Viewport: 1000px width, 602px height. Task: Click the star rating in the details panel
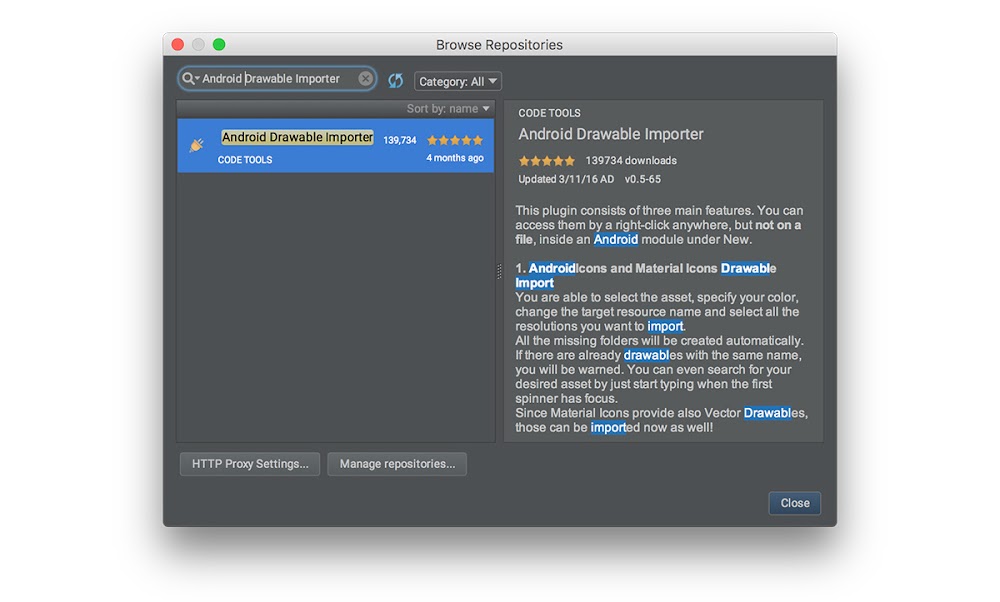click(x=547, y=161)
